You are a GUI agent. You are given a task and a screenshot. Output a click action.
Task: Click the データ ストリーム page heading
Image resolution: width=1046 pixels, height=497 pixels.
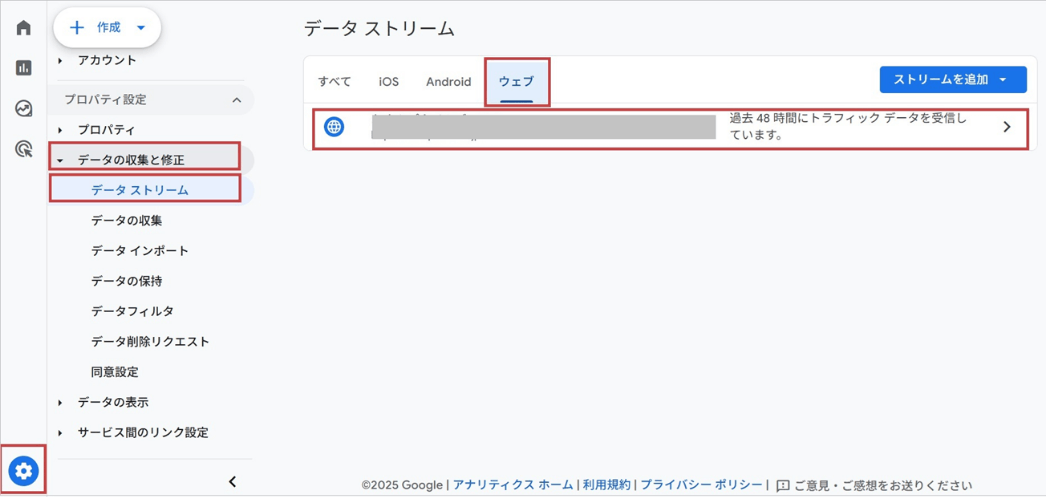pyautogui.click(x=379, y=29)
